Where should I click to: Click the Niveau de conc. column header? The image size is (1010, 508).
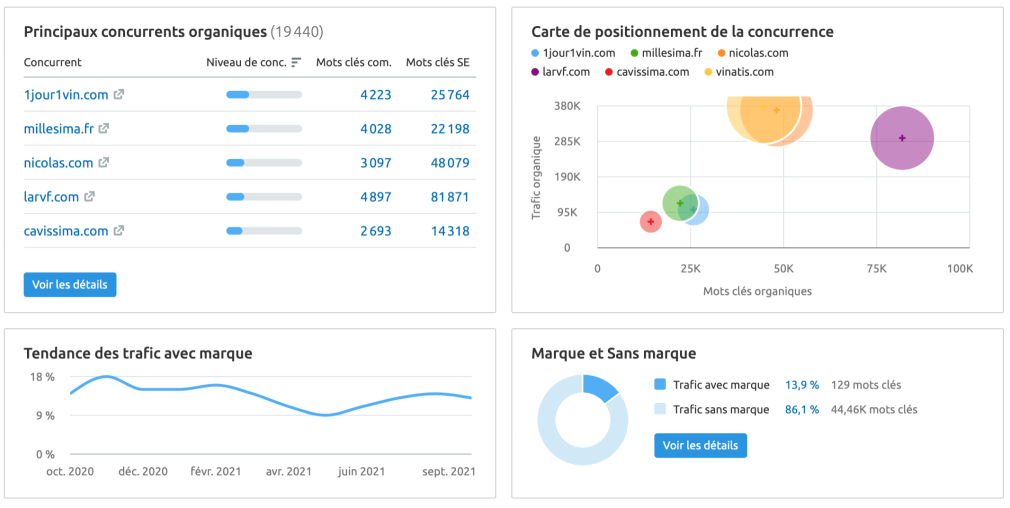[x=247, y=62]
